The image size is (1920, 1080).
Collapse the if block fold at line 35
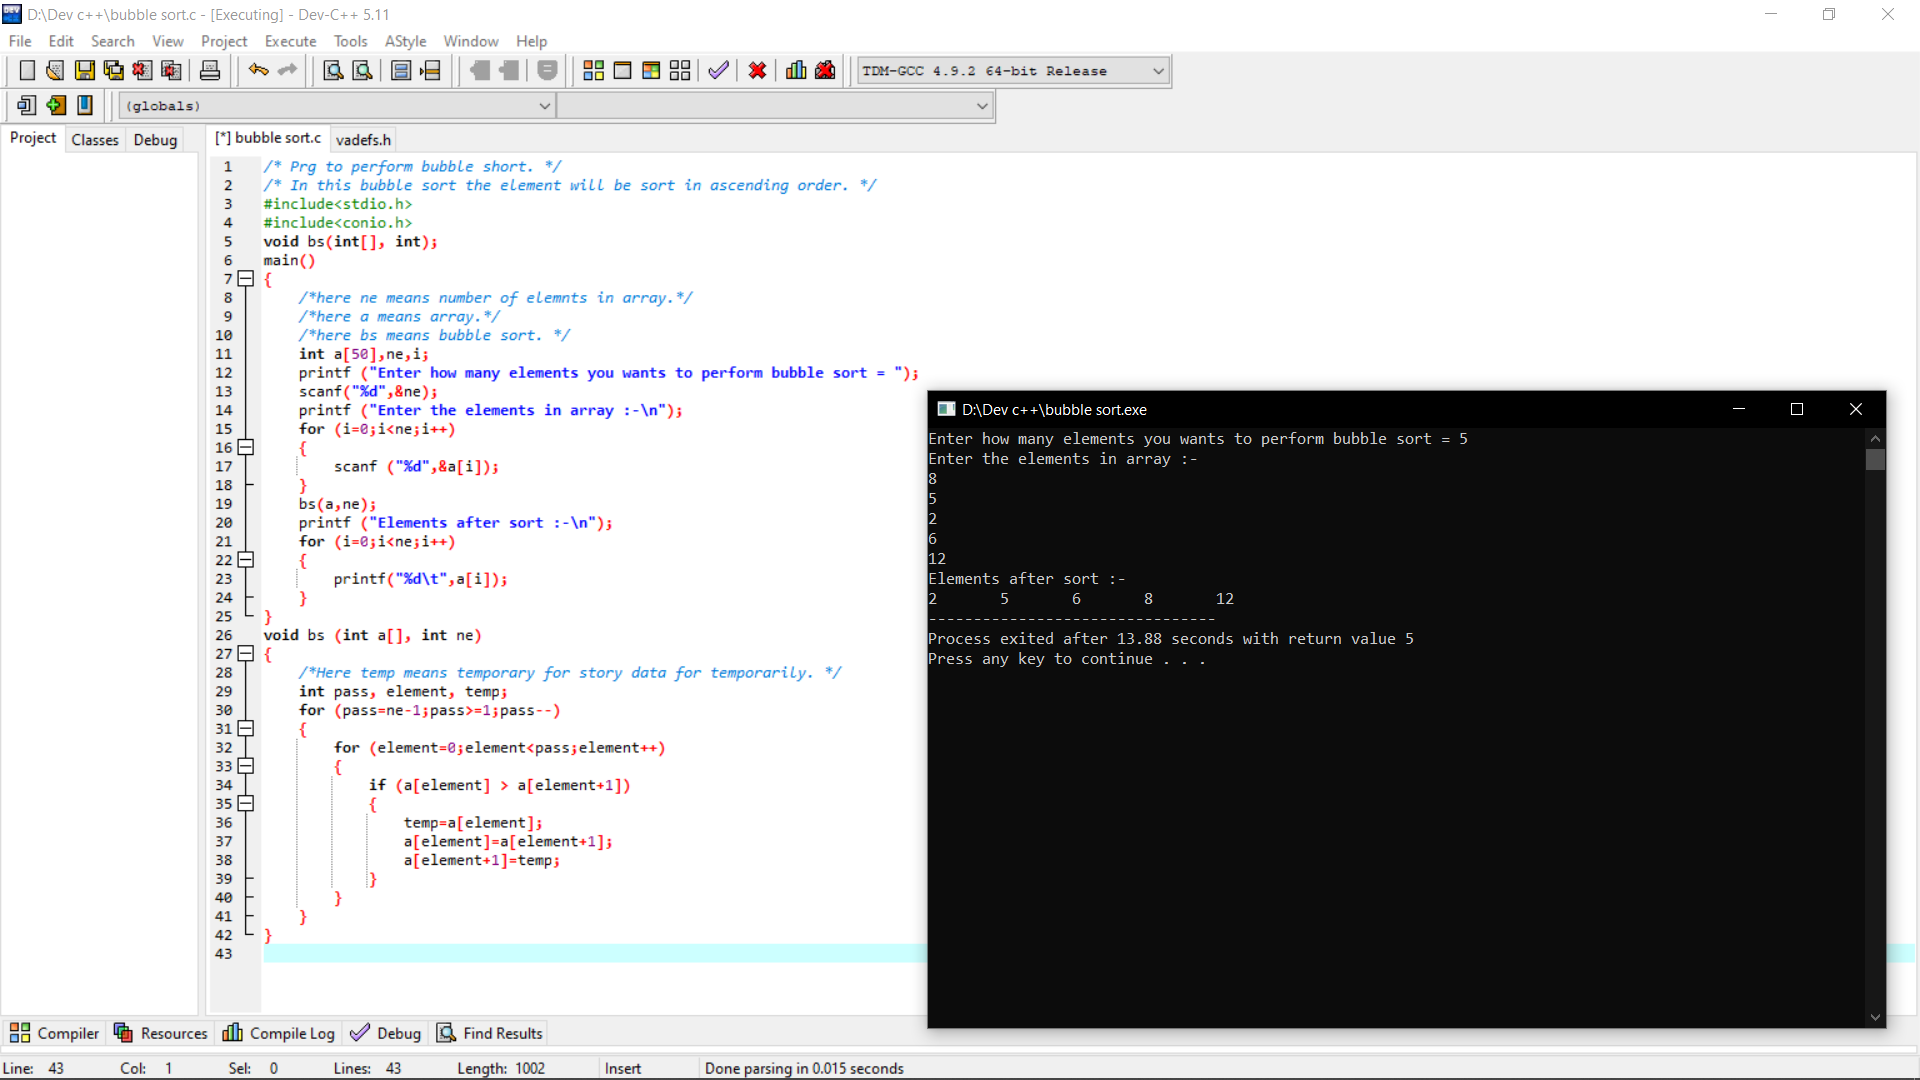click(246, 804)
